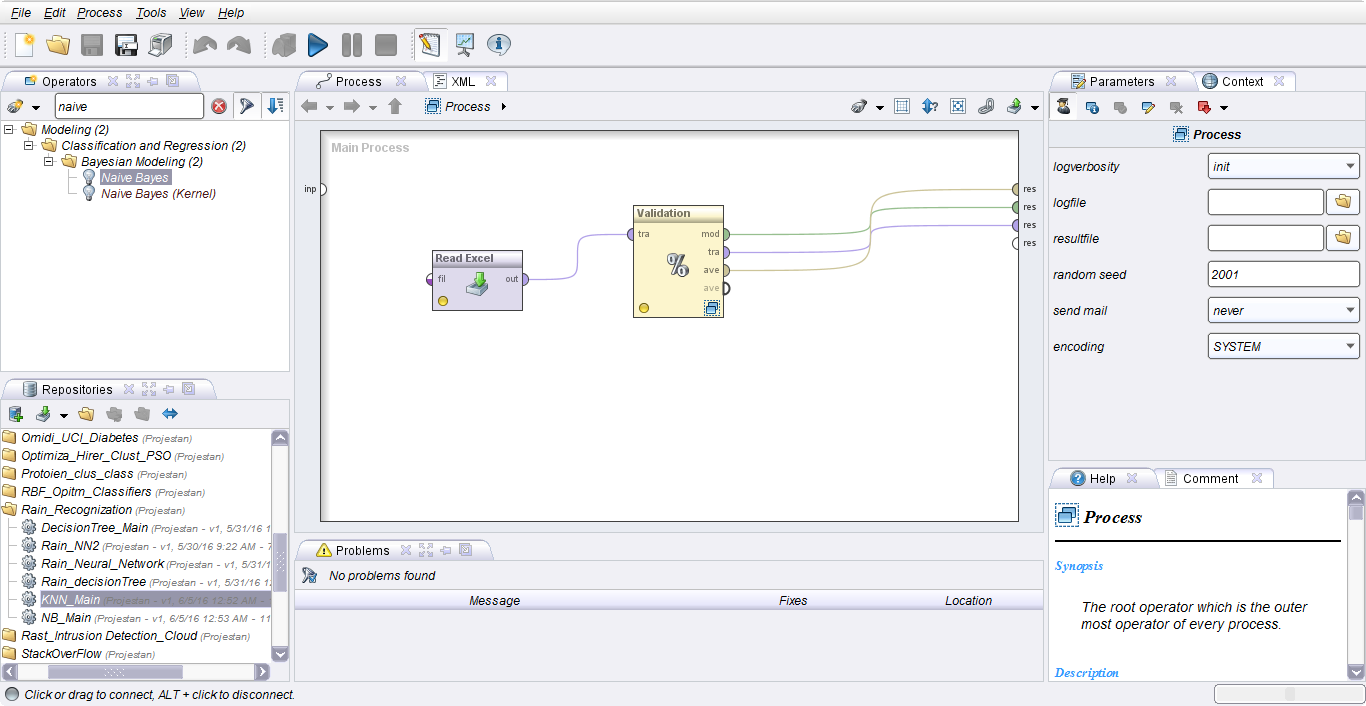Open the dropdown beside the export process icon
Image resolution: width=1366 pixels, height=706 pixels.
pos(1035,108)
